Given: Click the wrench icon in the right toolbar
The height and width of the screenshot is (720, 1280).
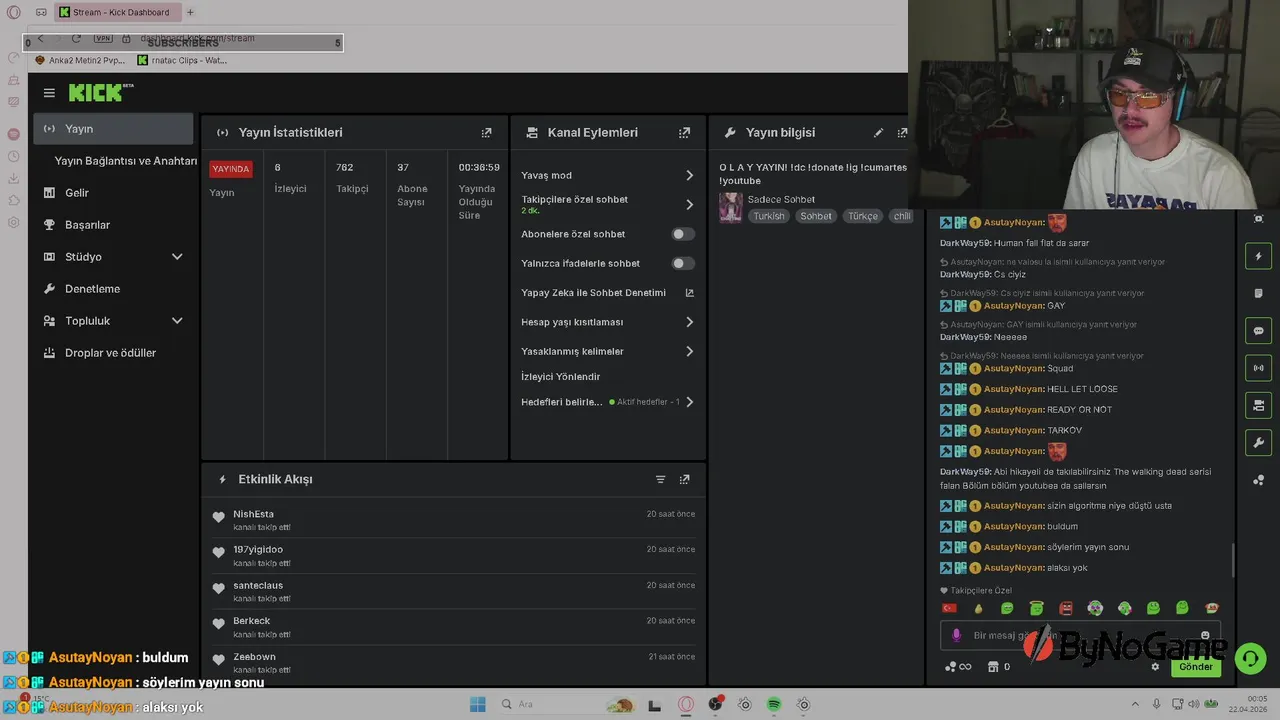Looking at the screenshot, I should pyautogui.click(x=1258, y=442).
